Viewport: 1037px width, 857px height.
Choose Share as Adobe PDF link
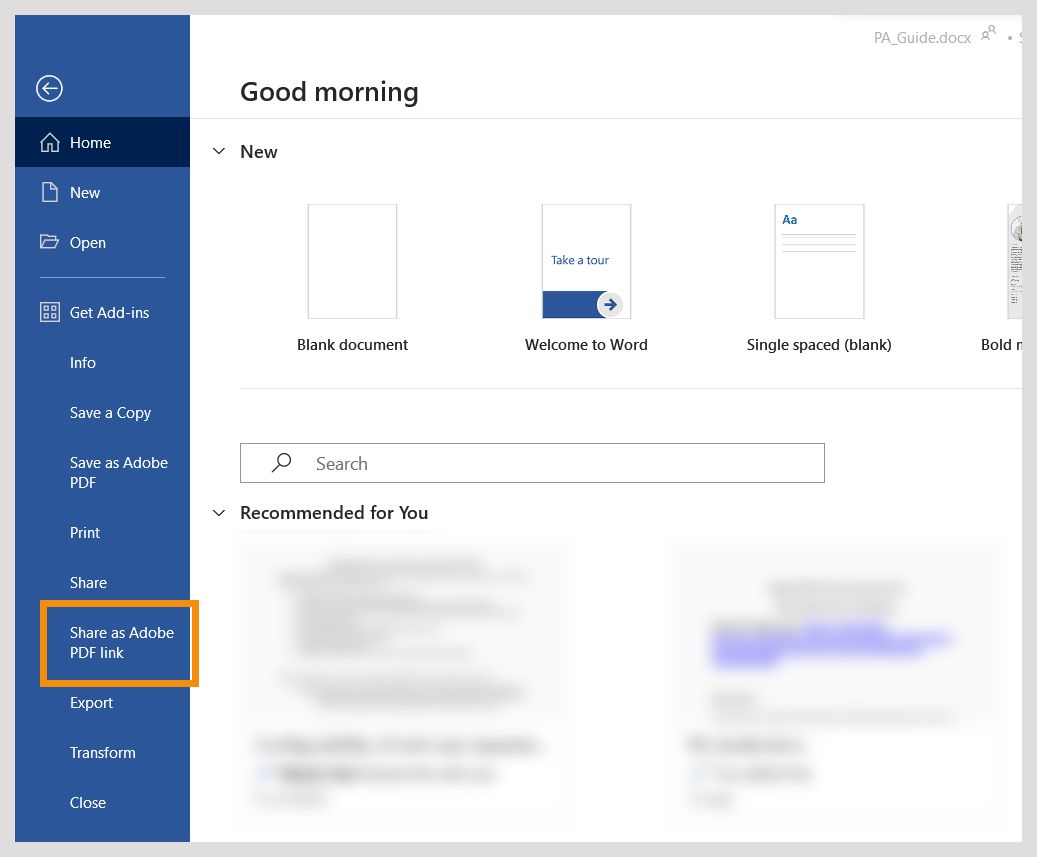[120, 643]
